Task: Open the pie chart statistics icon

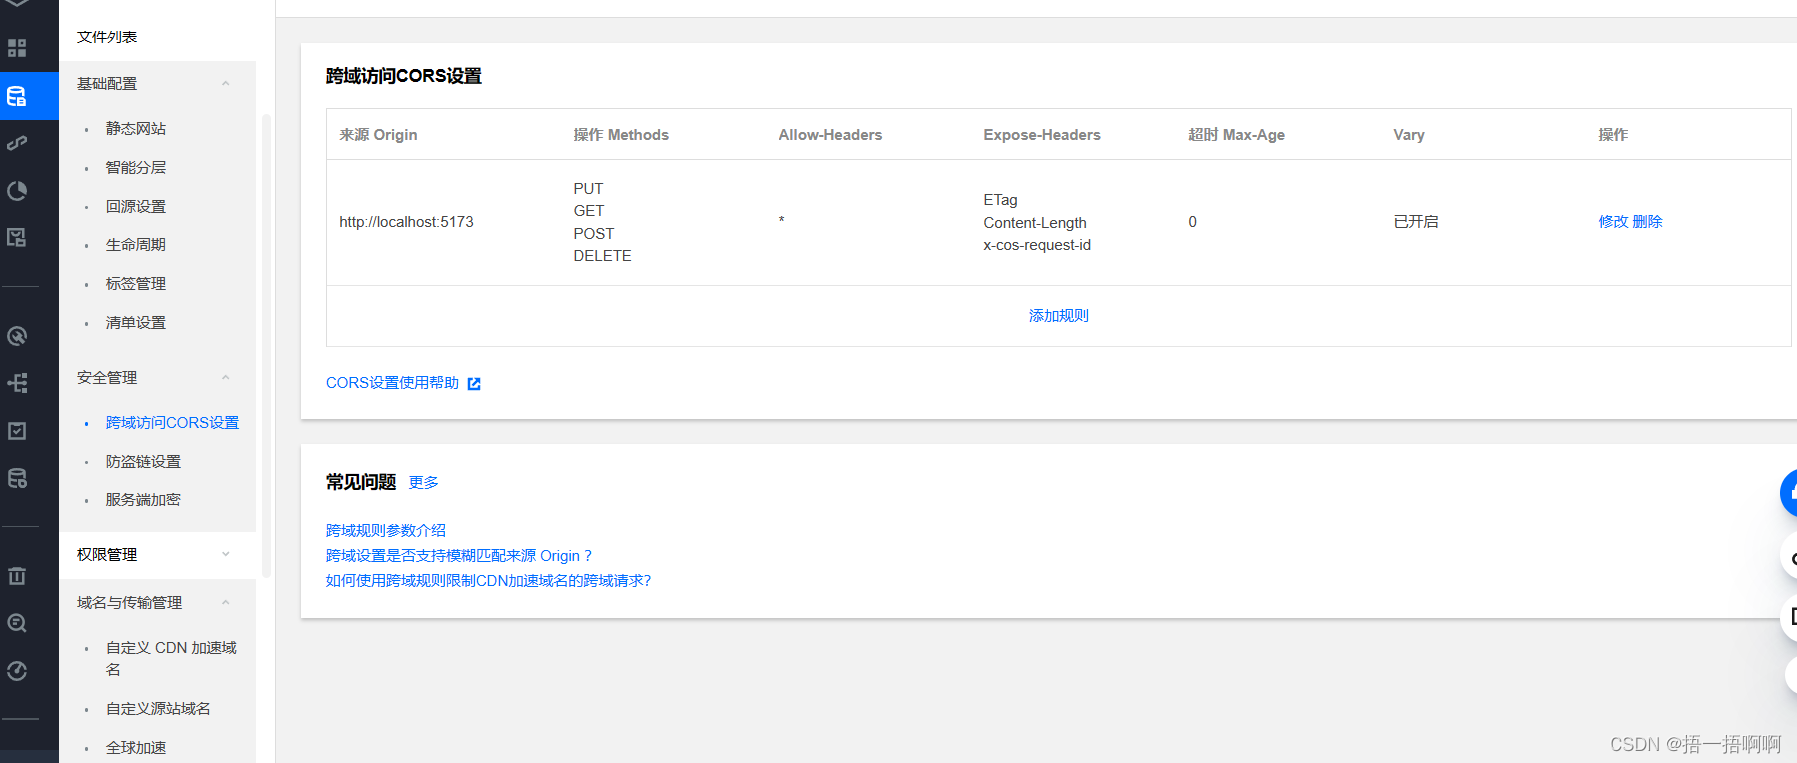Action: click(17, 191)
